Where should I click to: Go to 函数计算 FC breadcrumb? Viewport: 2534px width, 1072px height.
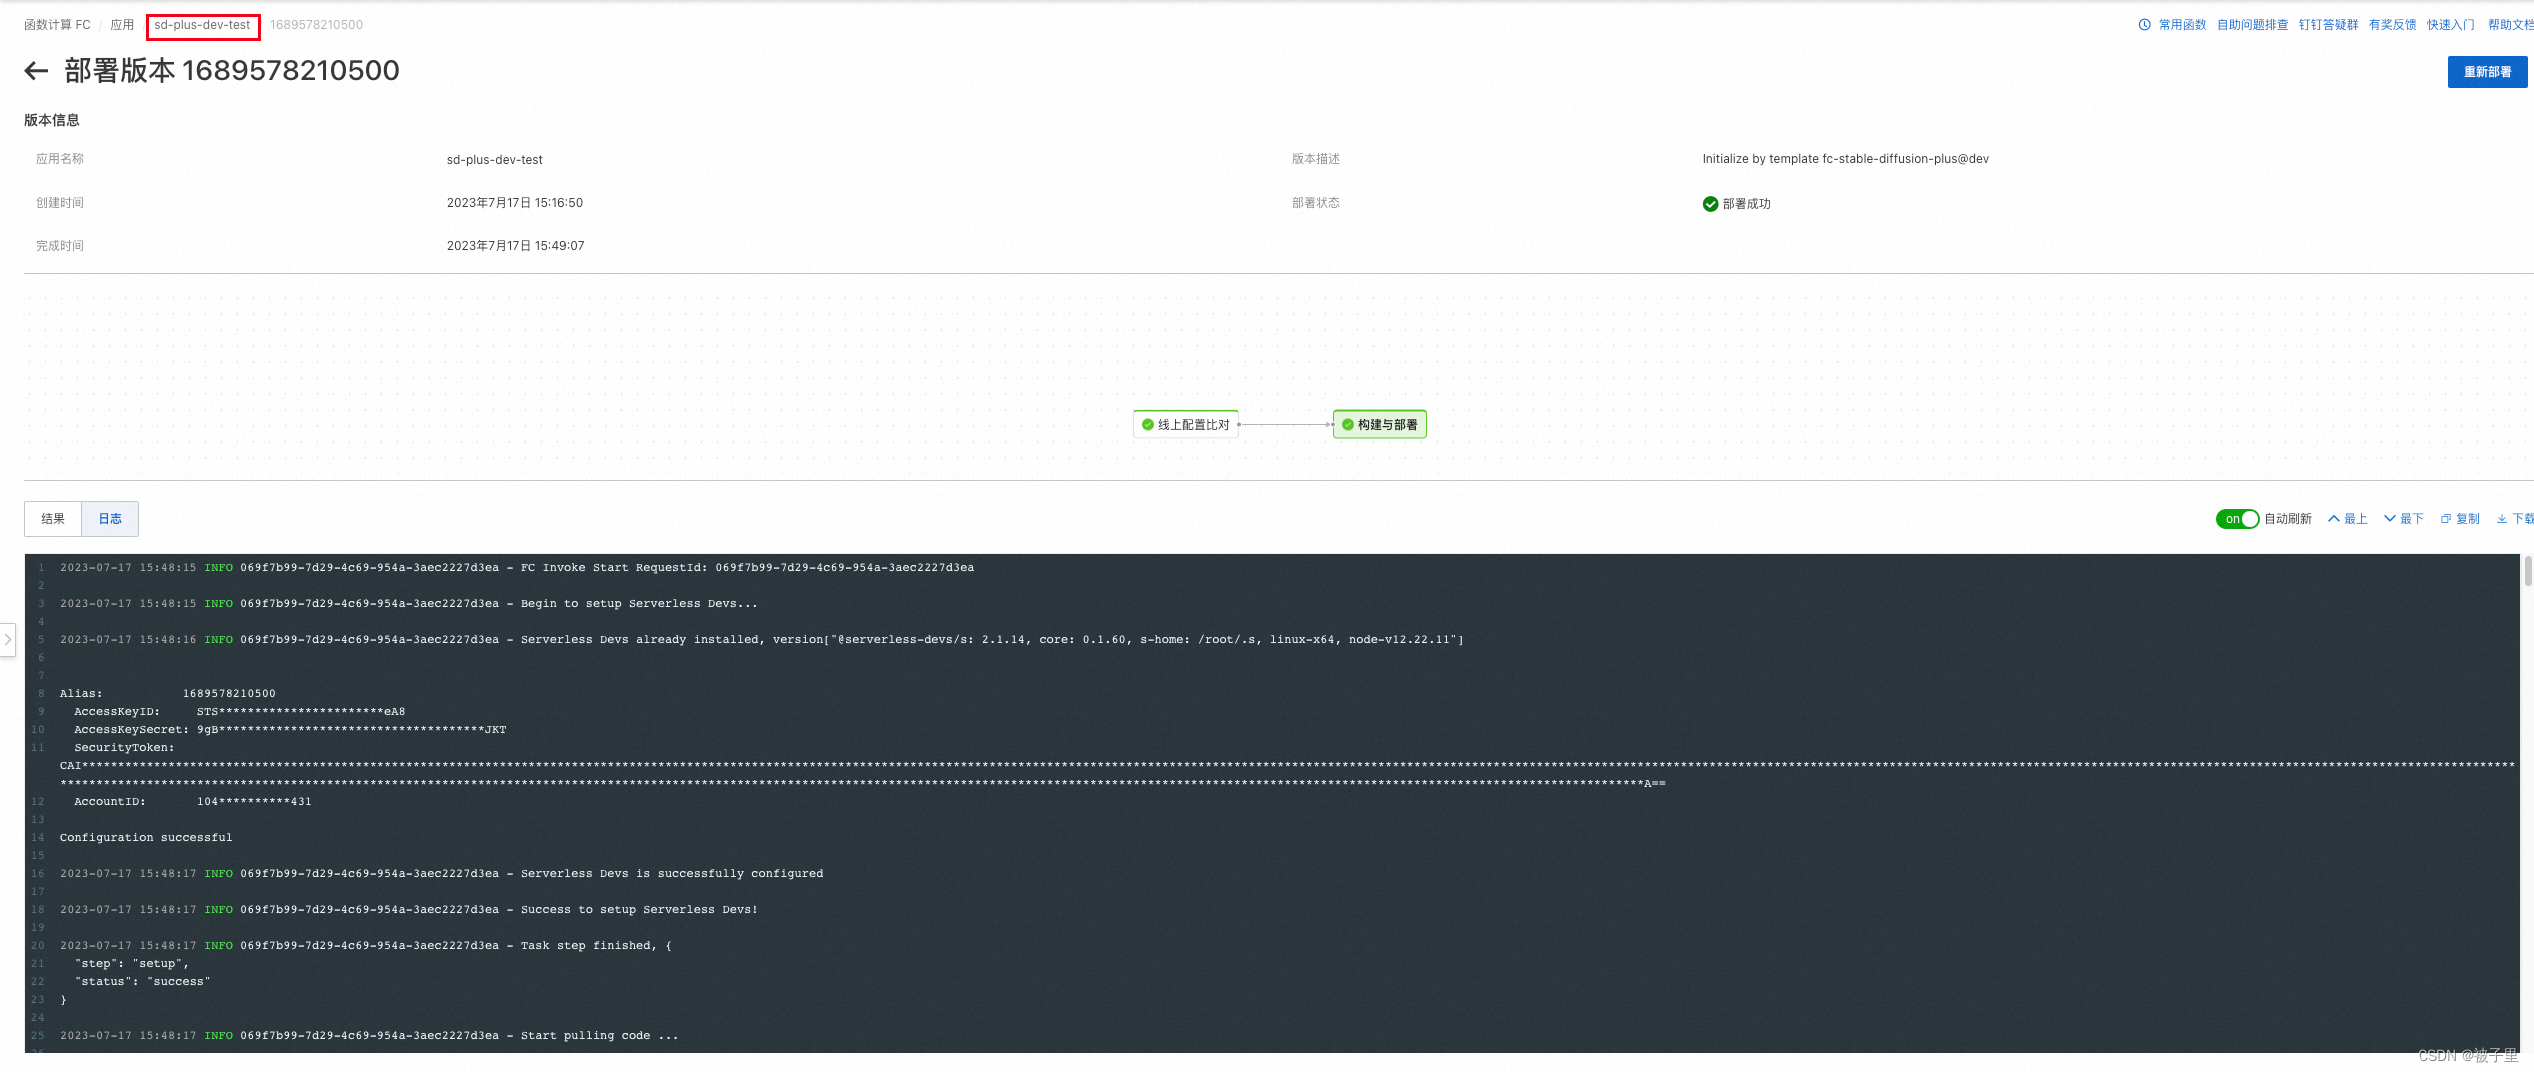point(57,25)
